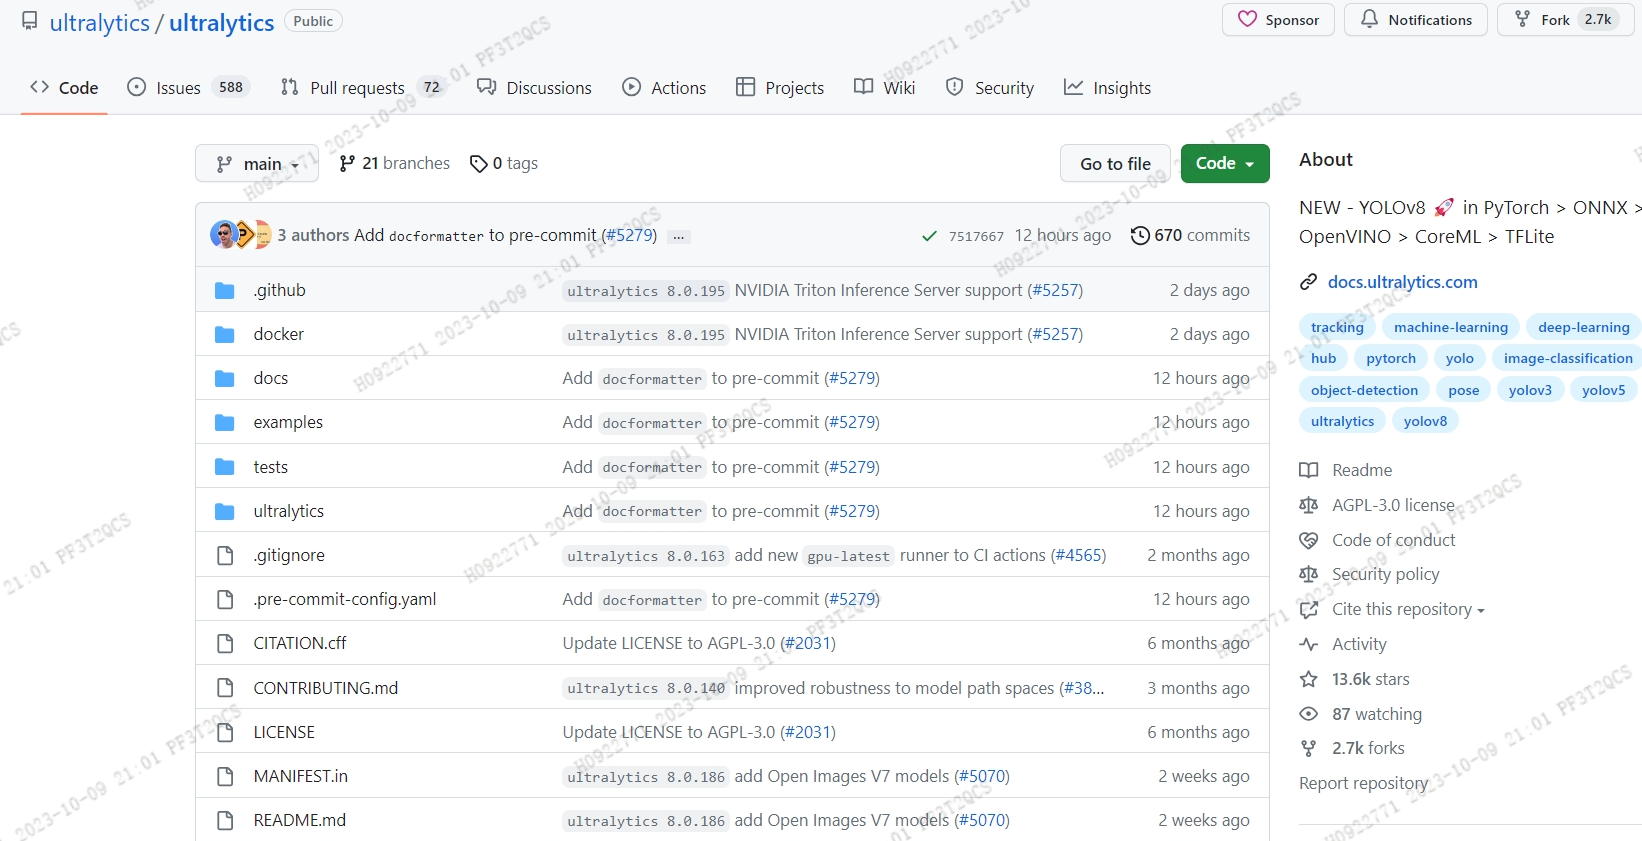Open the Code tab
1642x841 pixels.
[x=64, y=88]
